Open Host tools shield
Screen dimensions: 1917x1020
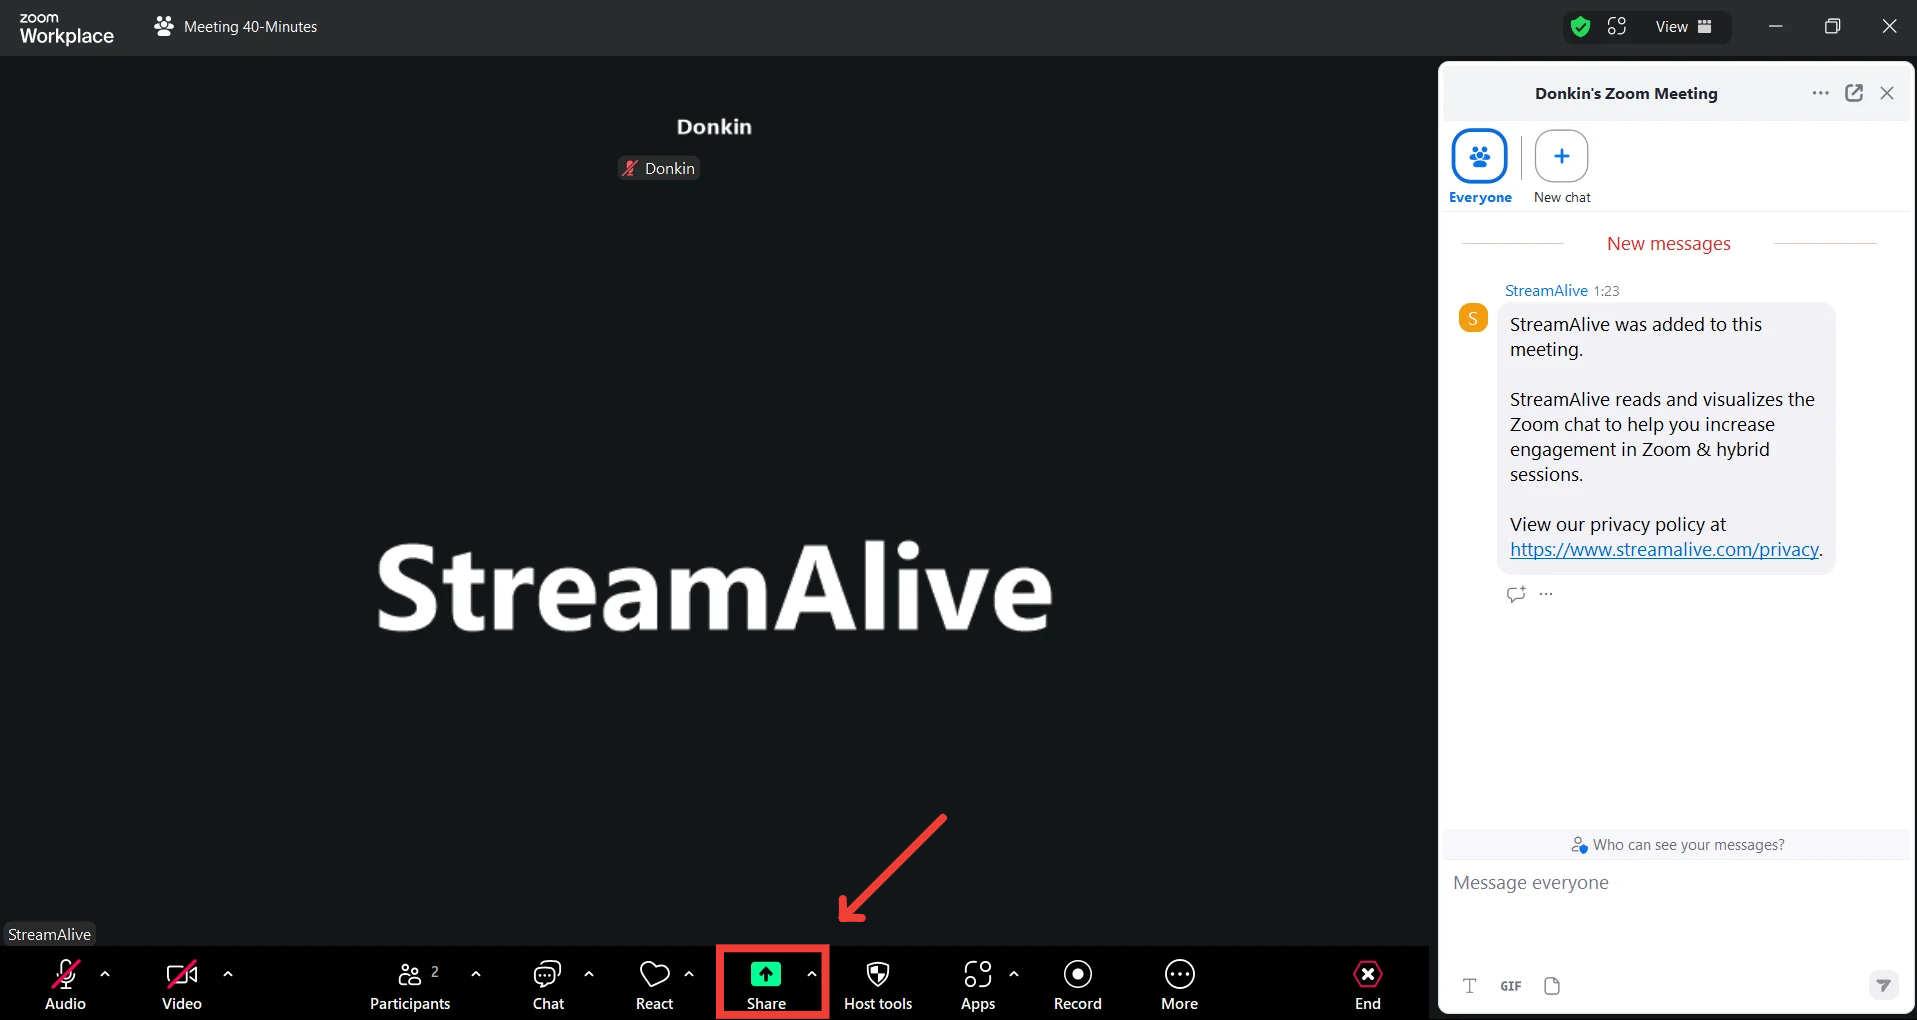[878, 984]
